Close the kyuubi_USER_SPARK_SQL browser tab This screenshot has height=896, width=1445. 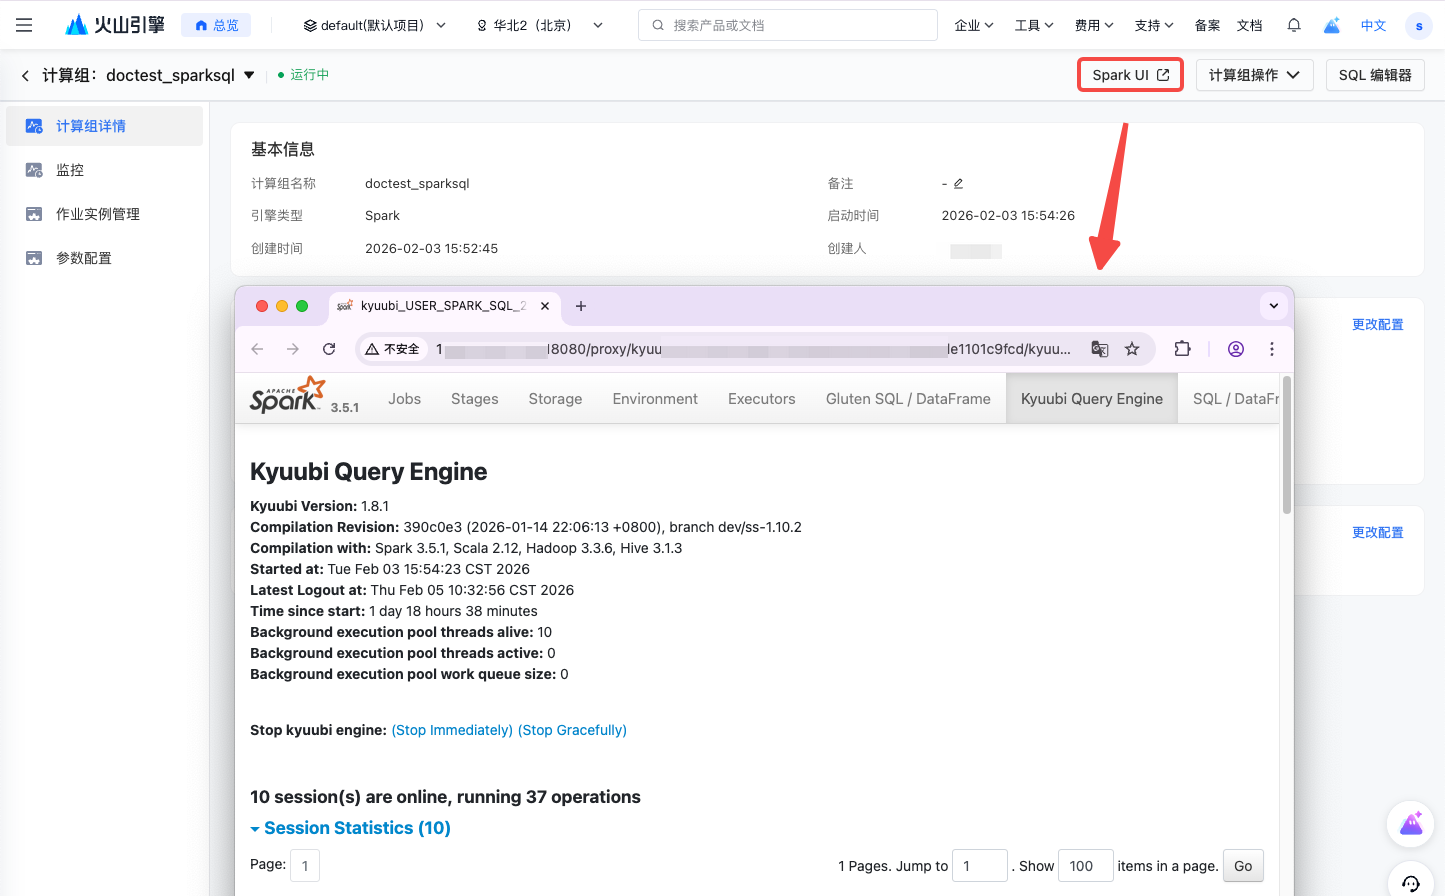click(x=545, y=306)
